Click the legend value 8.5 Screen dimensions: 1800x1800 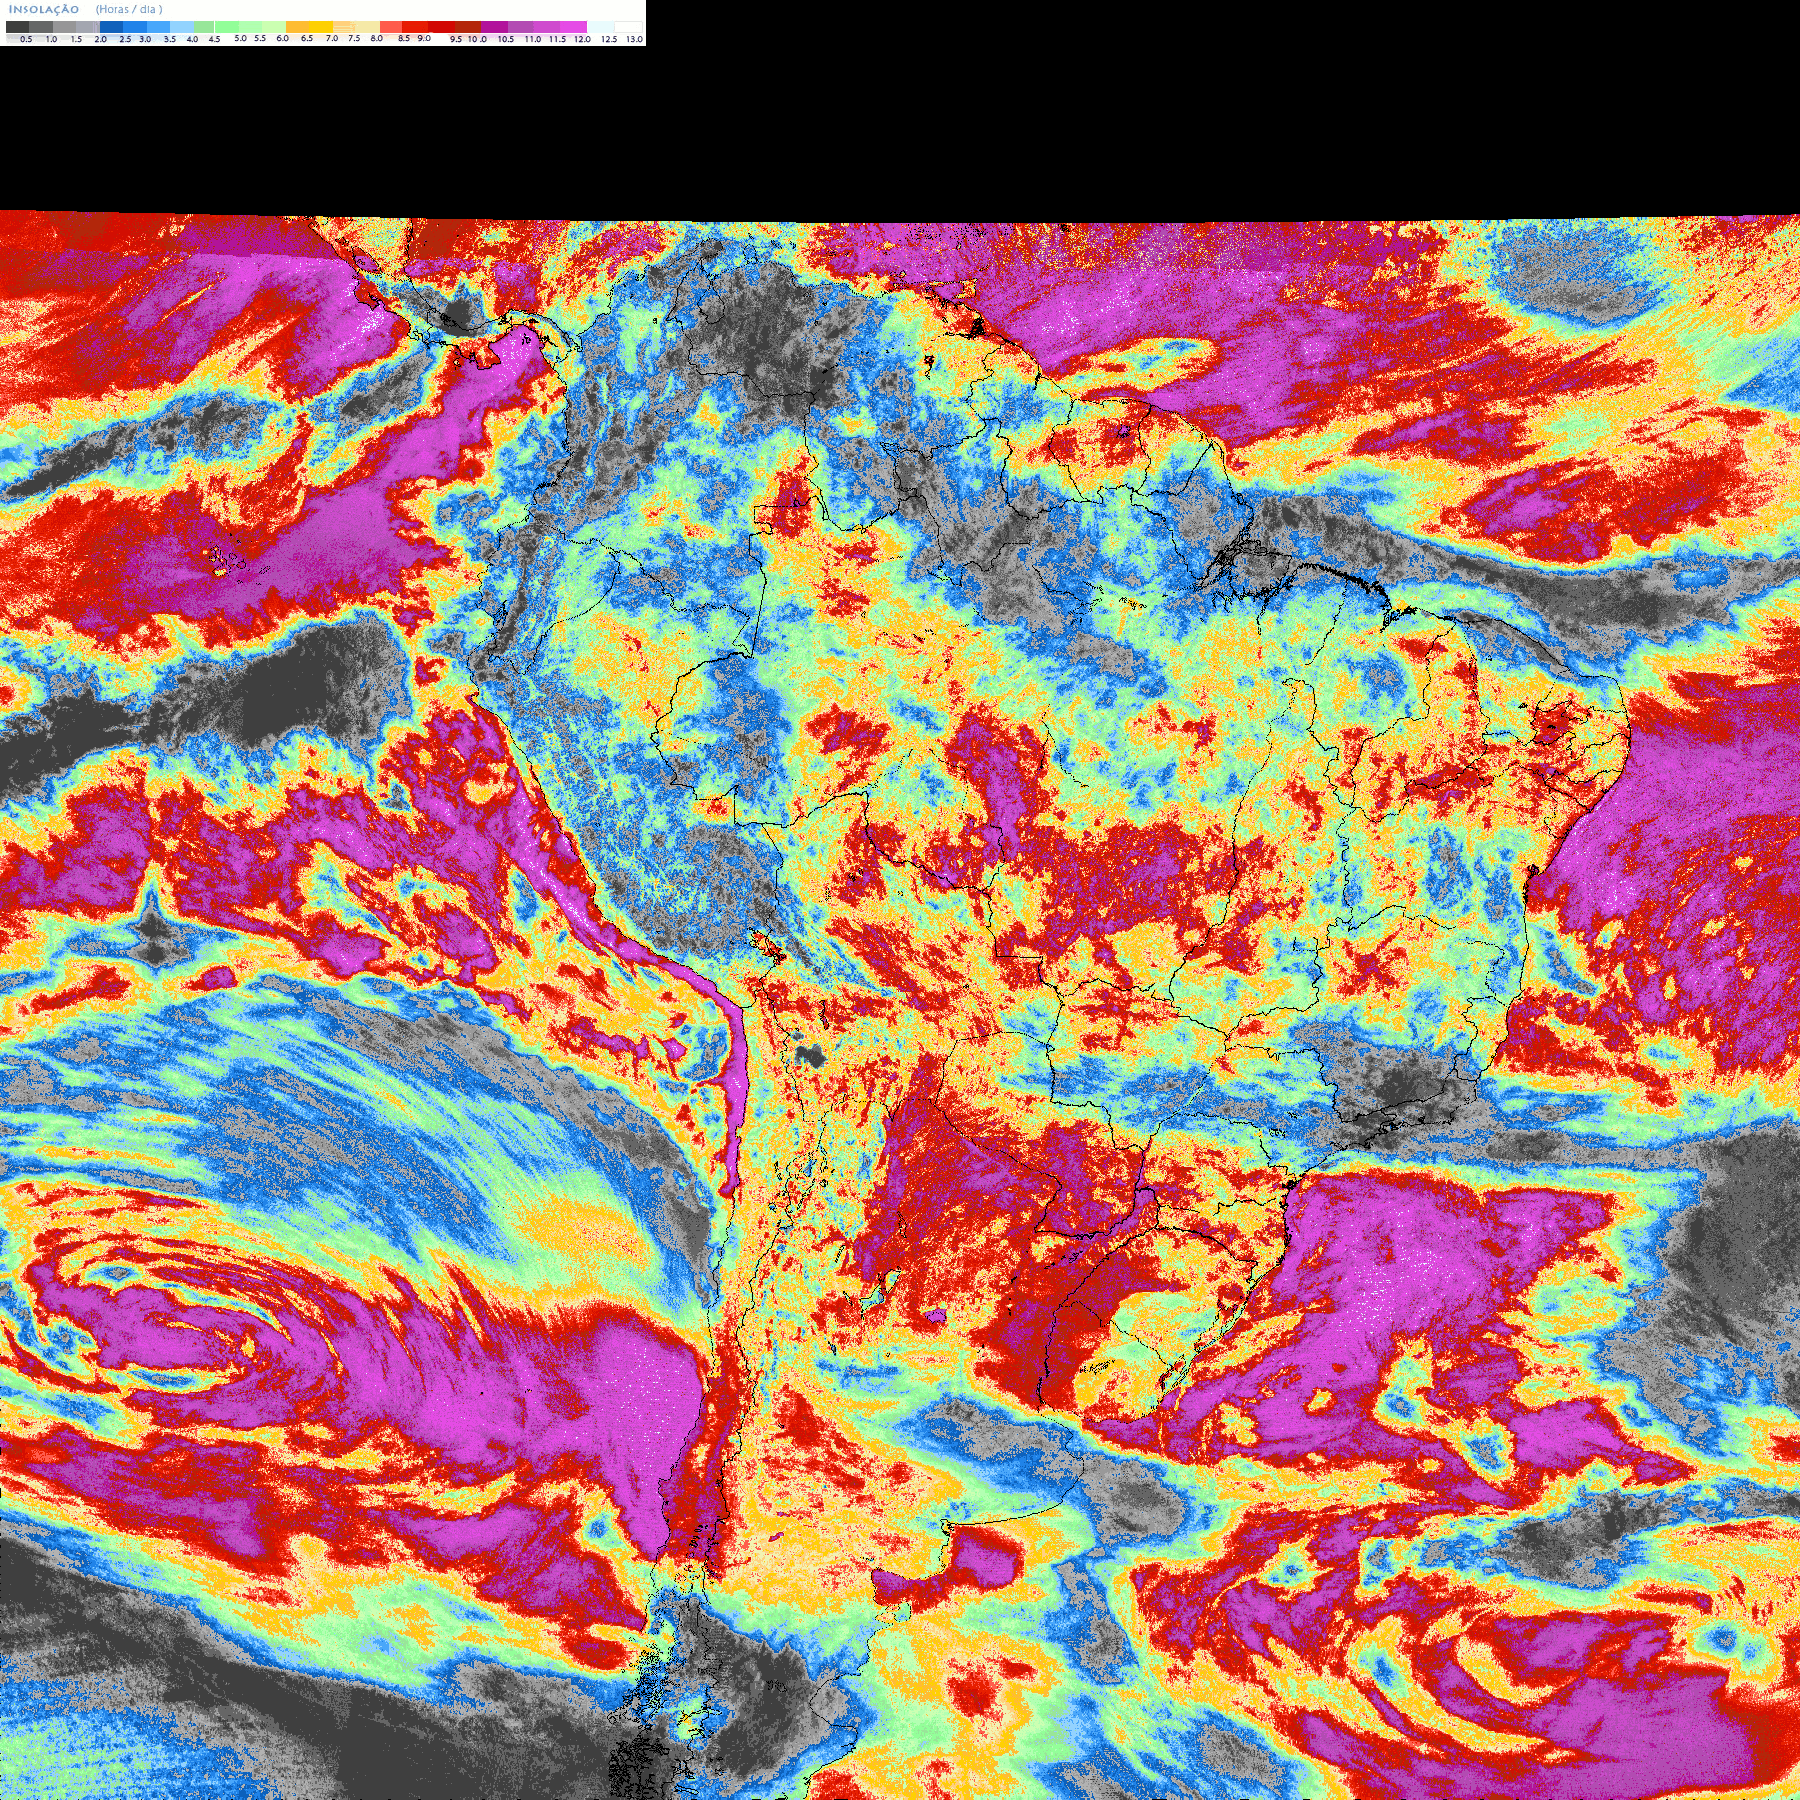[404, 38]
